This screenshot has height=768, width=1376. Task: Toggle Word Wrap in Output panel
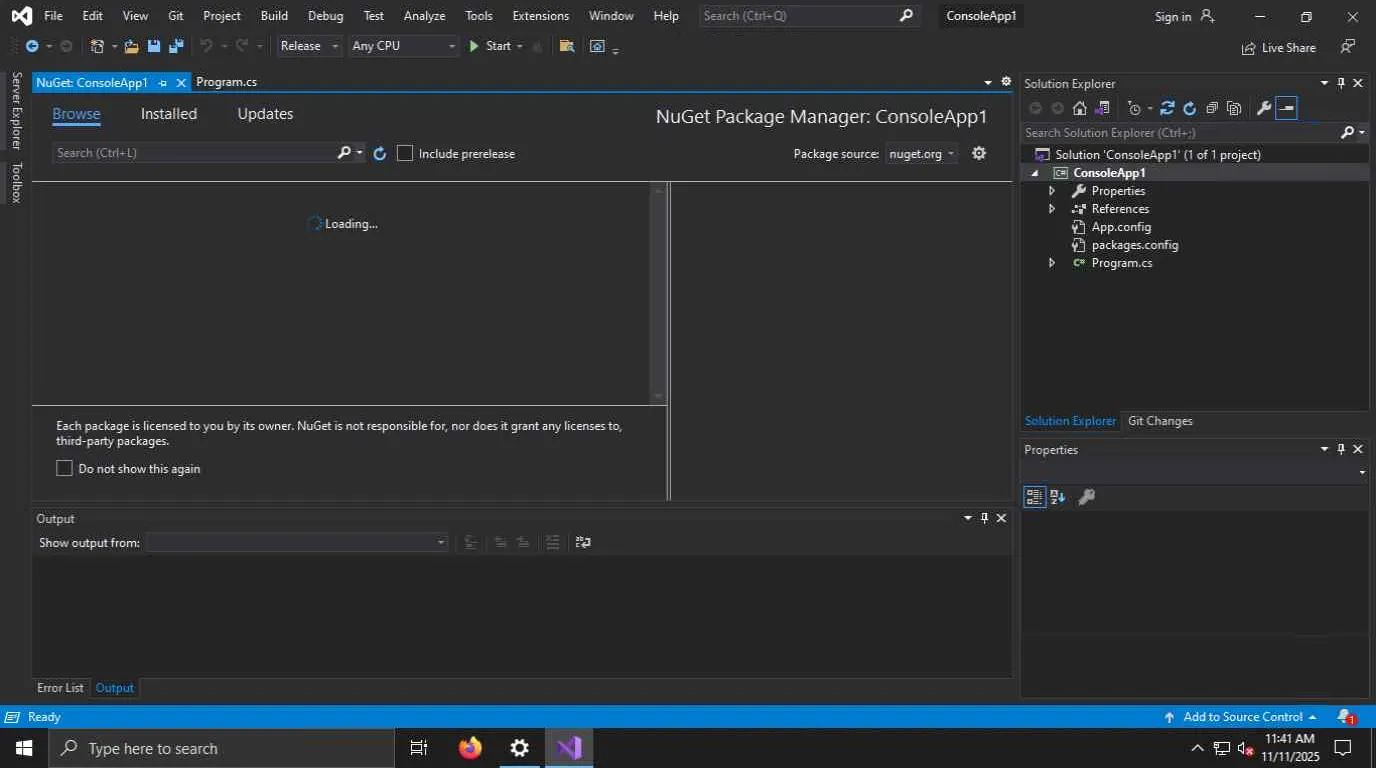[x=583, y=542]
